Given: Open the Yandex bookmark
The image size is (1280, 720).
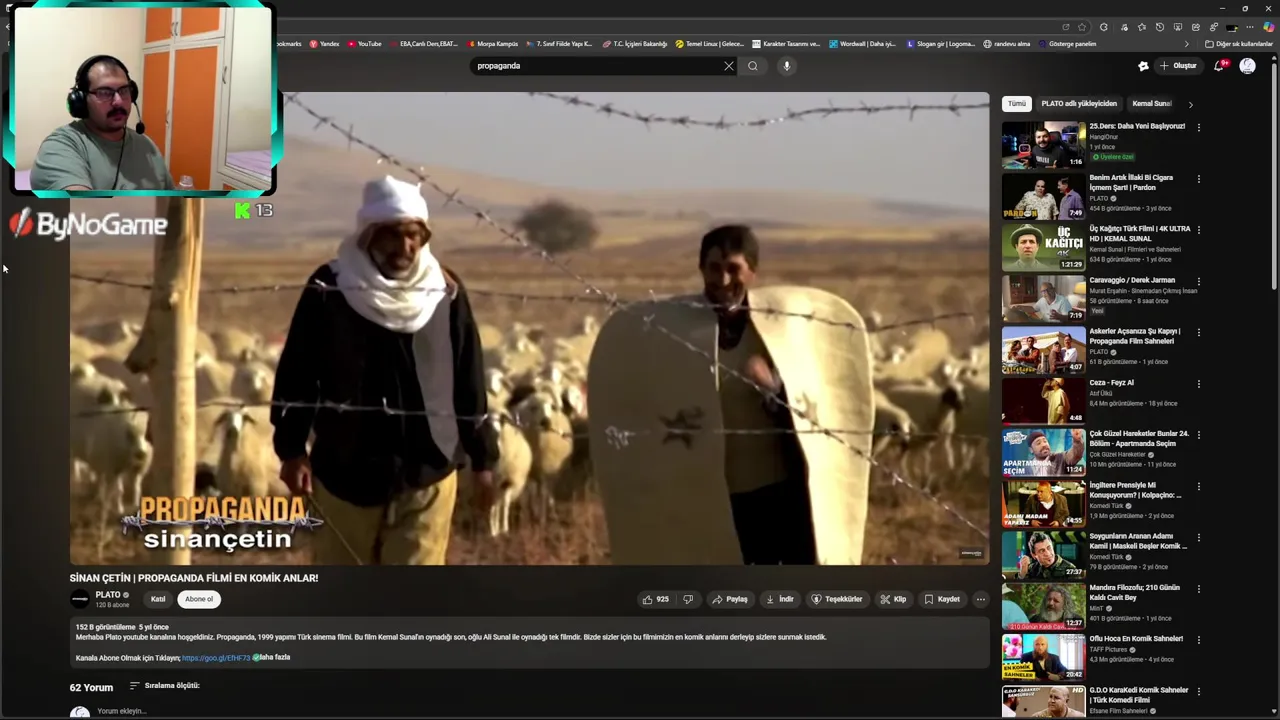Looking at the screenshot, I should 324,44.
